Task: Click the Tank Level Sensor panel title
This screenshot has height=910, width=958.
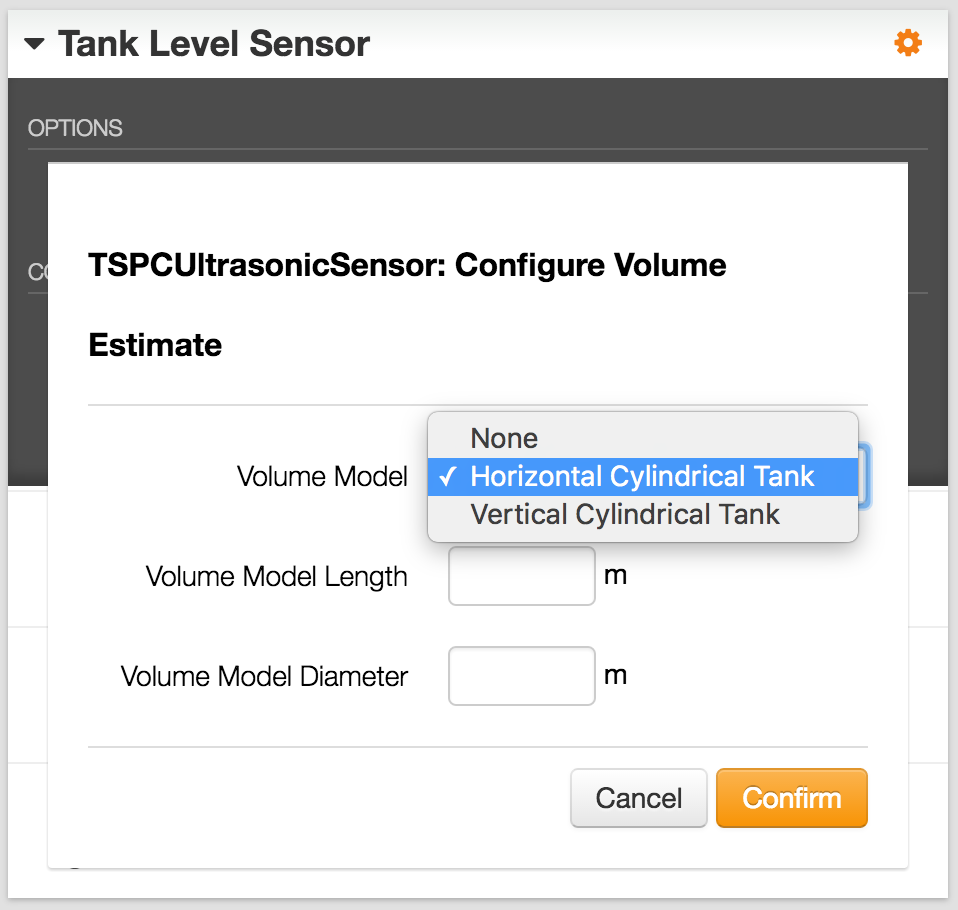Action: point(214,44)
